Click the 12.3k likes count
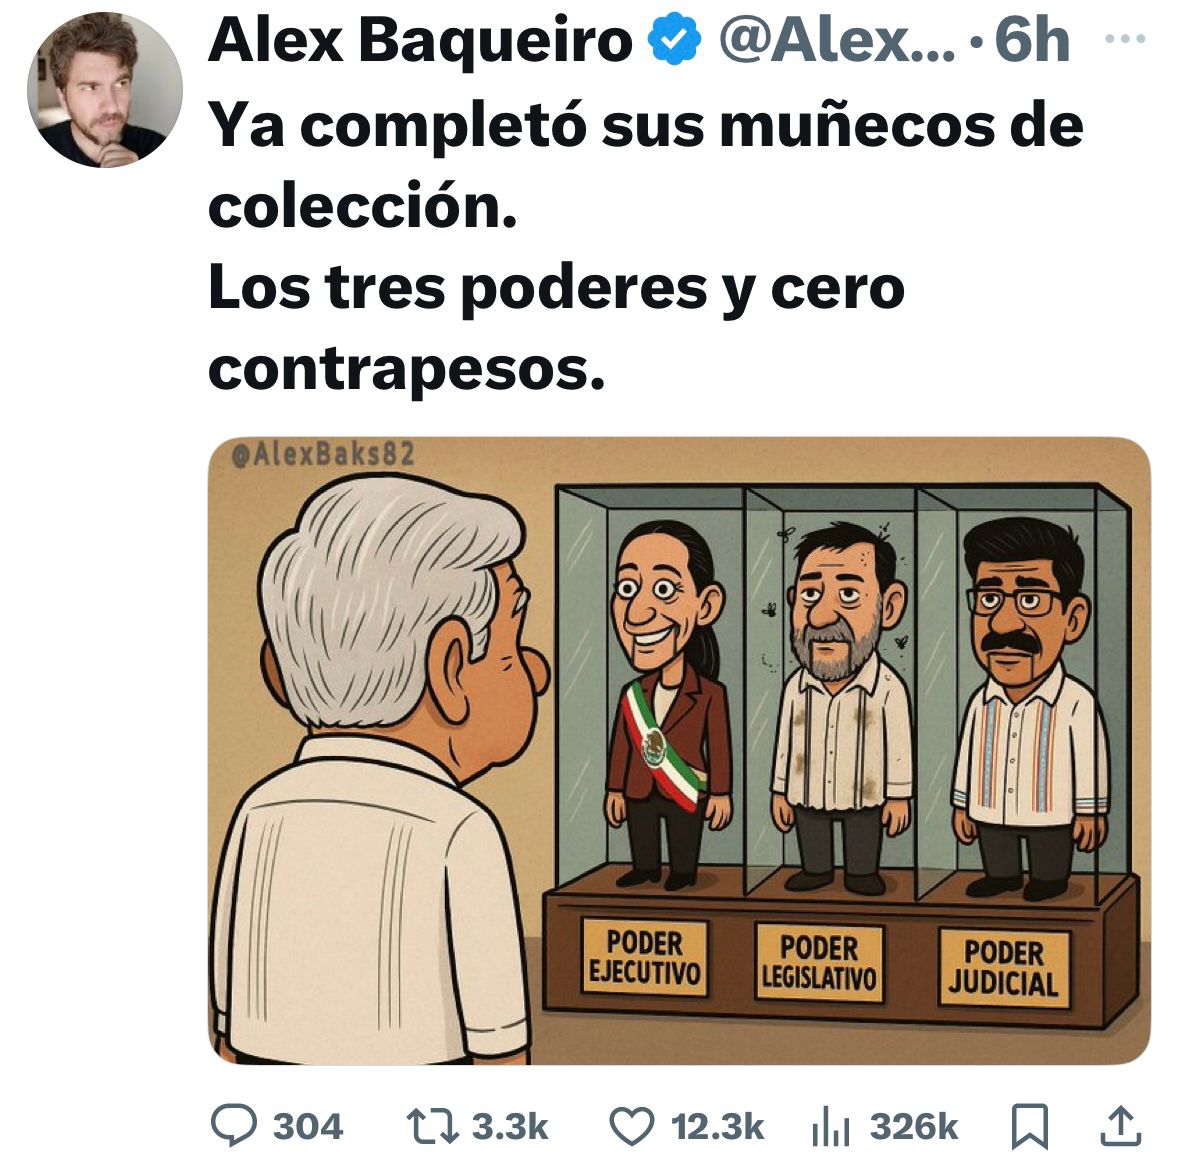Screen dimensions: 1179x1159 (717, 1127)
